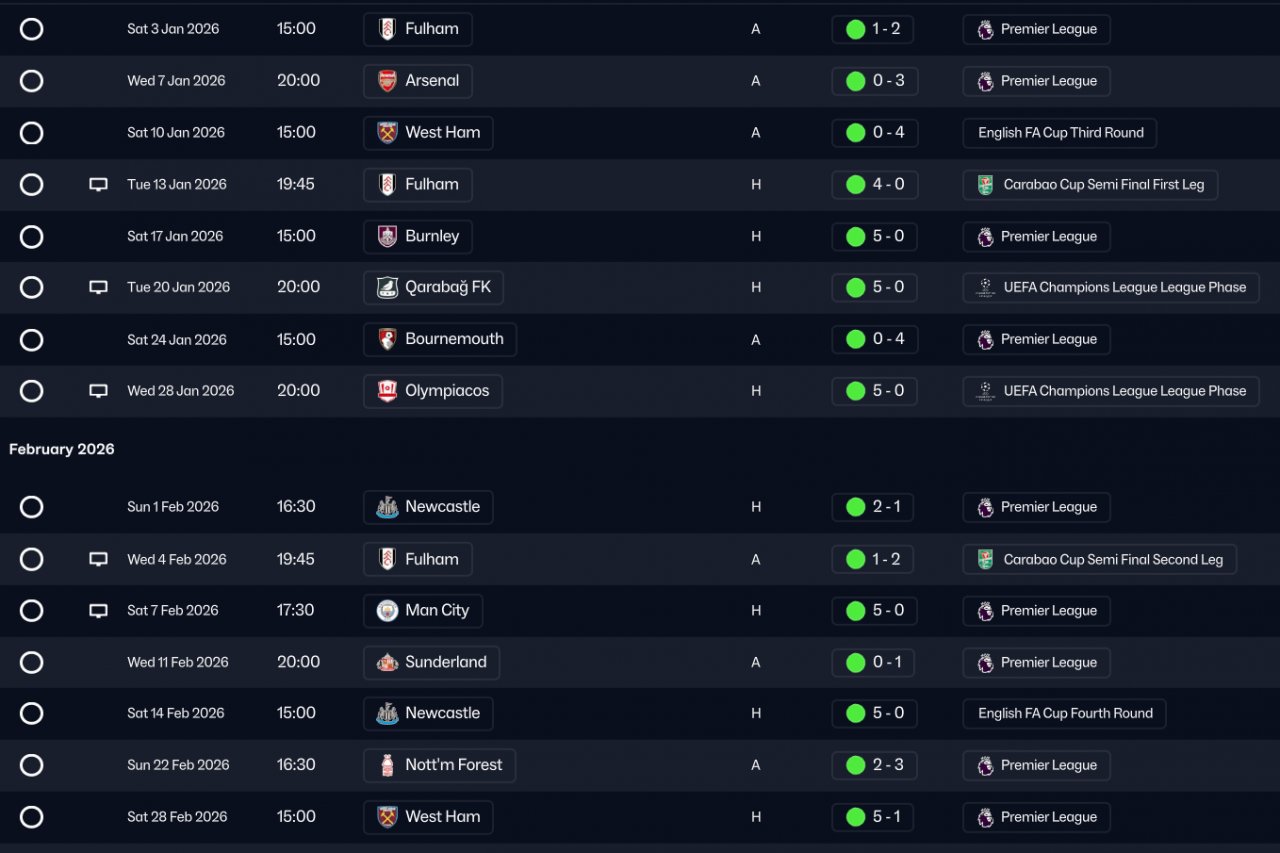Click the Arsenal club crest icon
The width and height of the screenshot is (1280, 853).
click(387, 81)
